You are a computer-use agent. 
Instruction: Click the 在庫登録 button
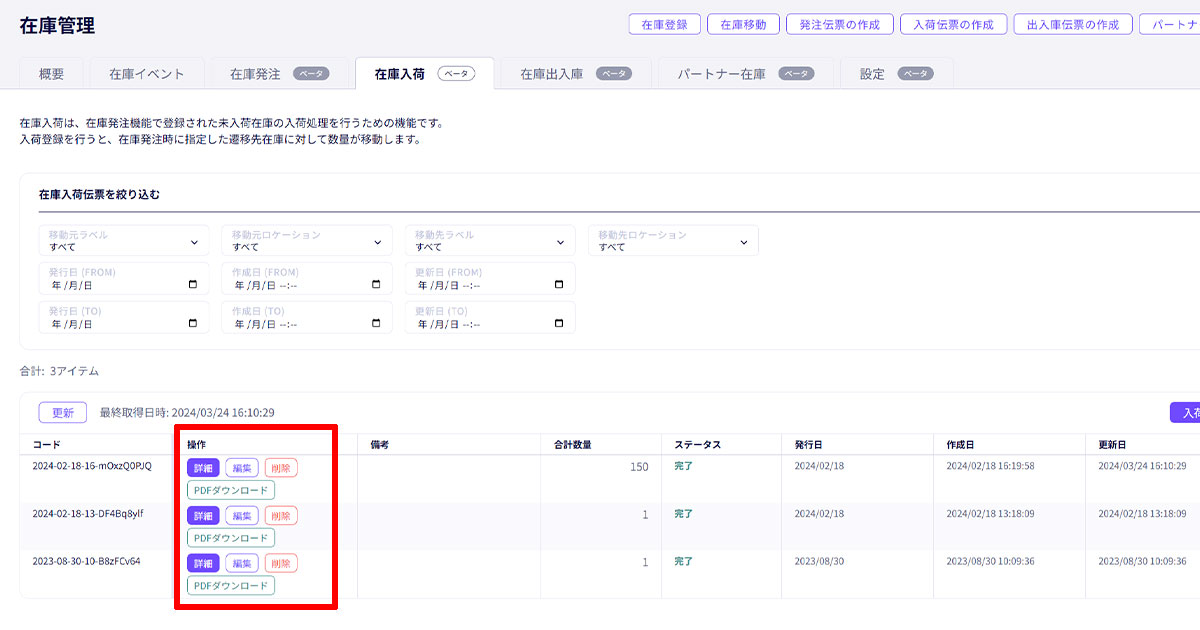664,25
